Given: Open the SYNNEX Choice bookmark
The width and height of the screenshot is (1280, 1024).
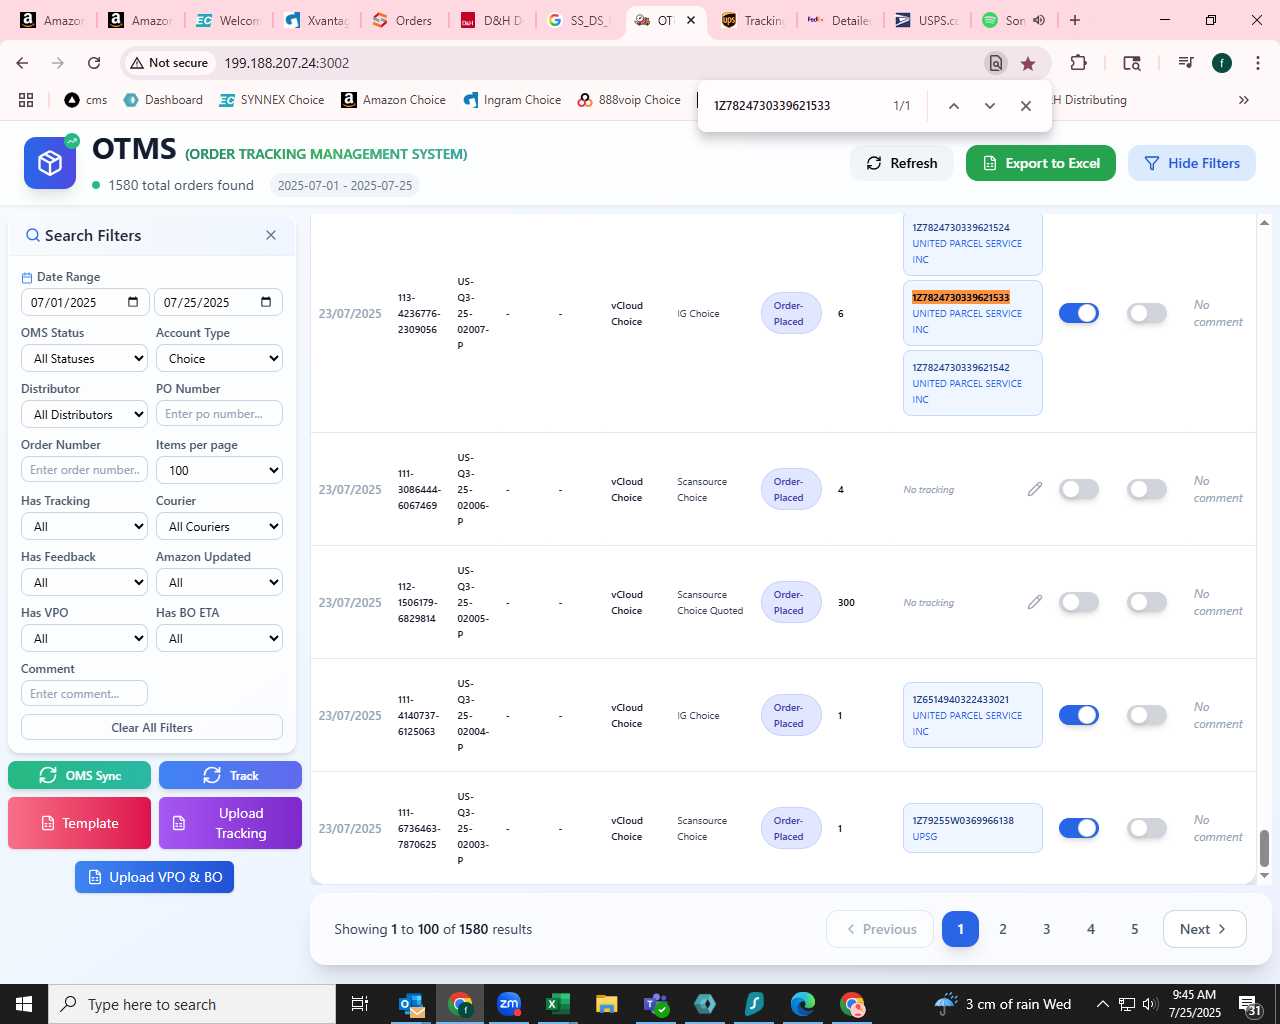Looking at the screenshot, I should tap(272, 100).
